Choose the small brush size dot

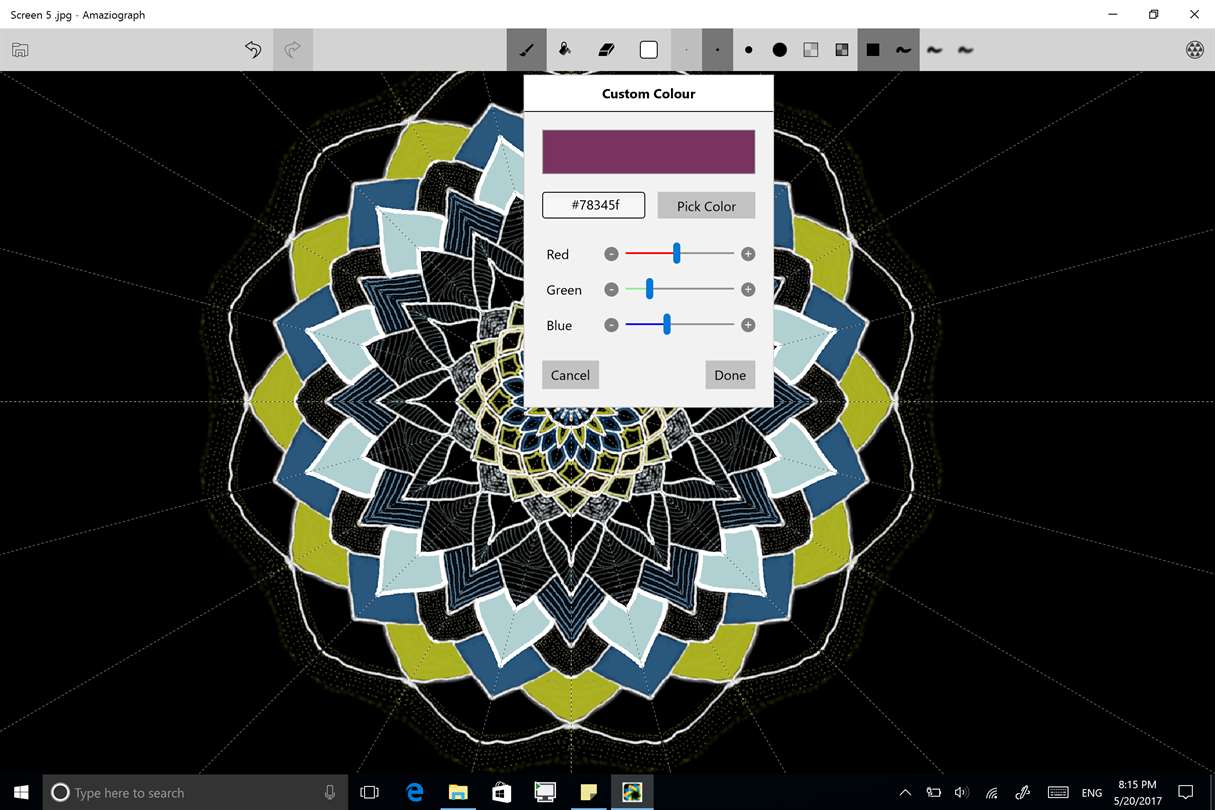[717, 50]
